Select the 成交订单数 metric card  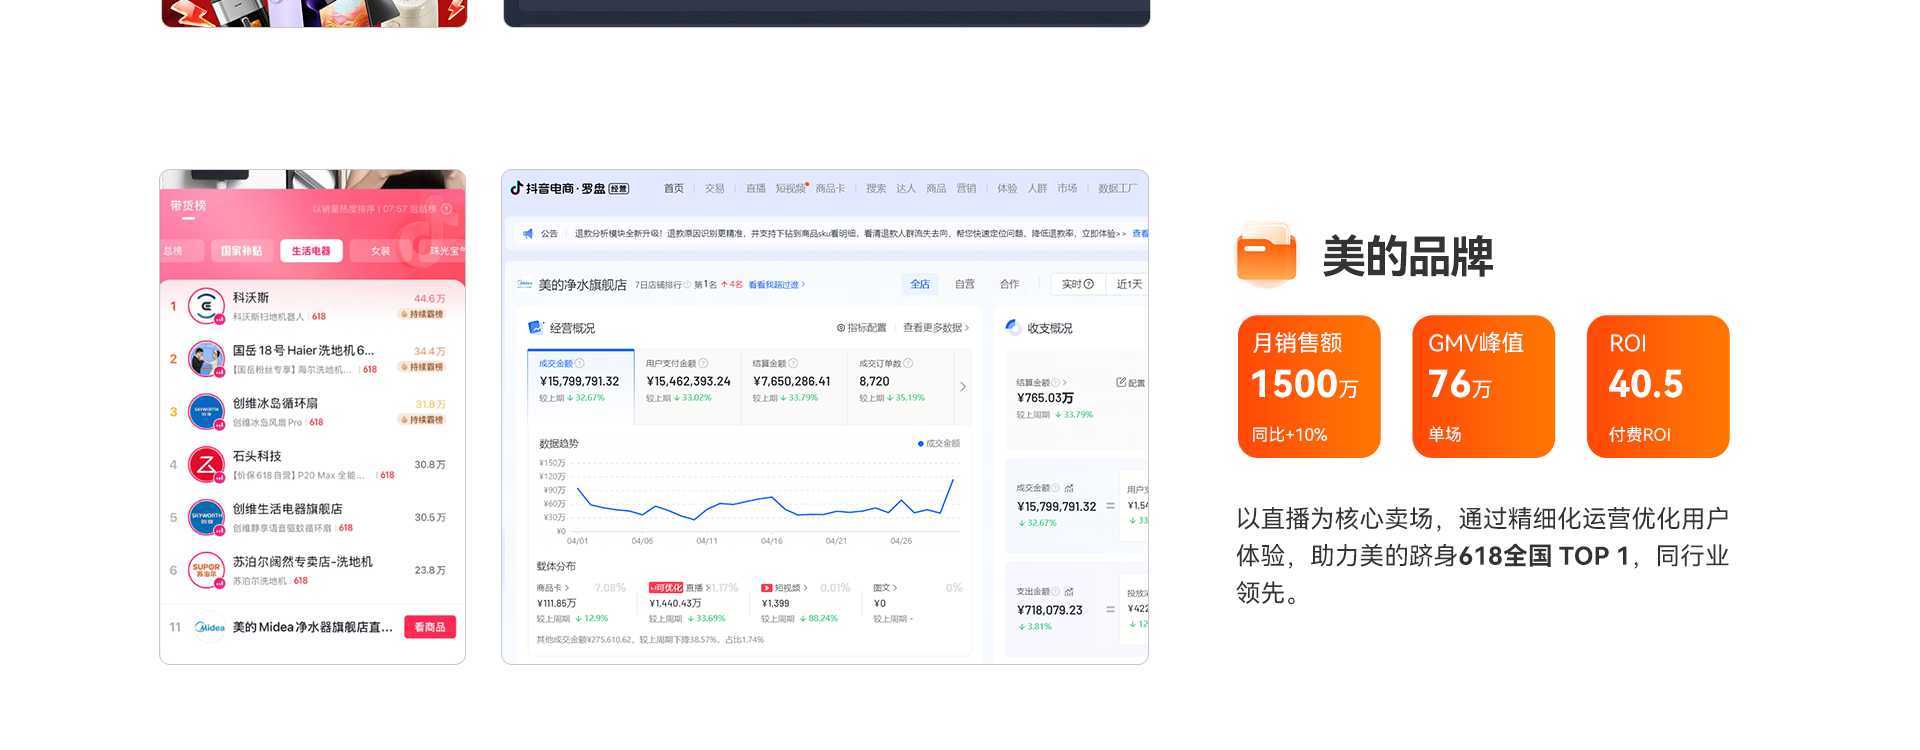click(900, 386)
